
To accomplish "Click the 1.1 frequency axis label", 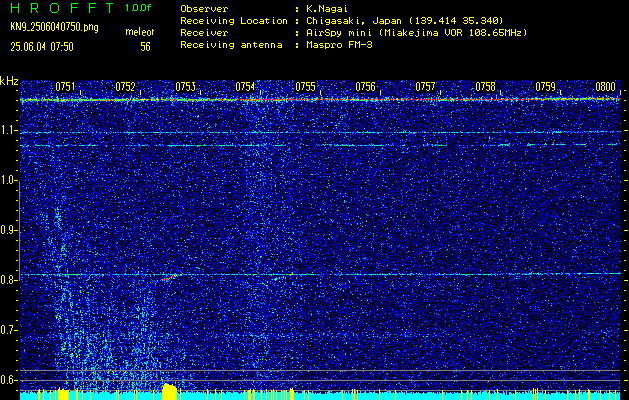I will click(x=8, y=131).
